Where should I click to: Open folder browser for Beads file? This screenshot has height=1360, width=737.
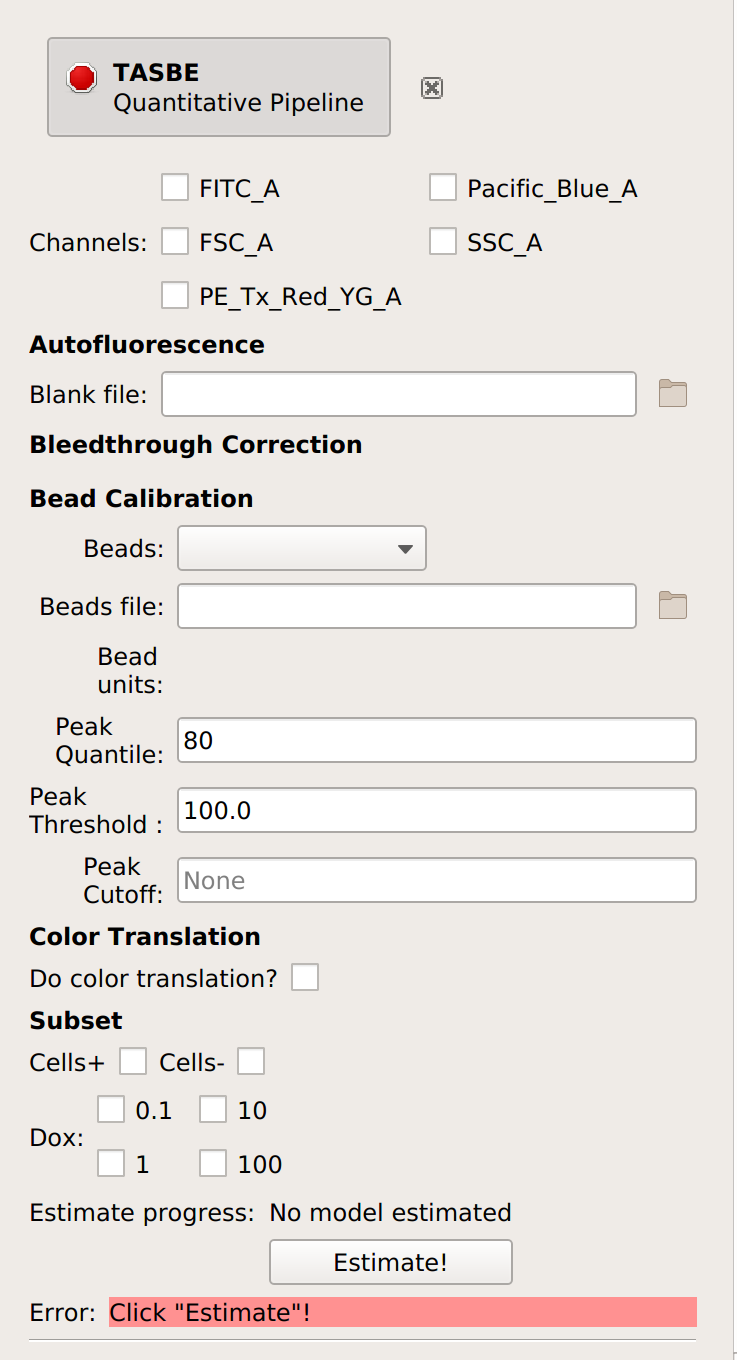pos(673,605)
